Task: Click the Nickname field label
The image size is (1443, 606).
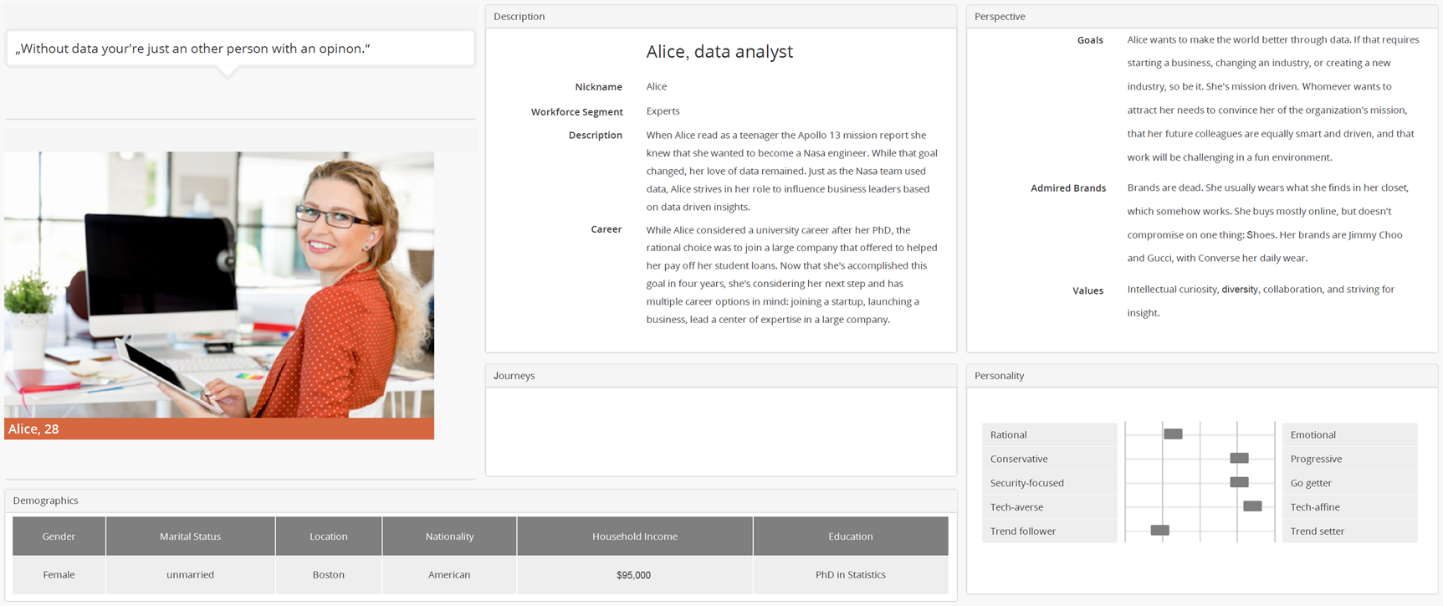Action: tap(598, 87)
